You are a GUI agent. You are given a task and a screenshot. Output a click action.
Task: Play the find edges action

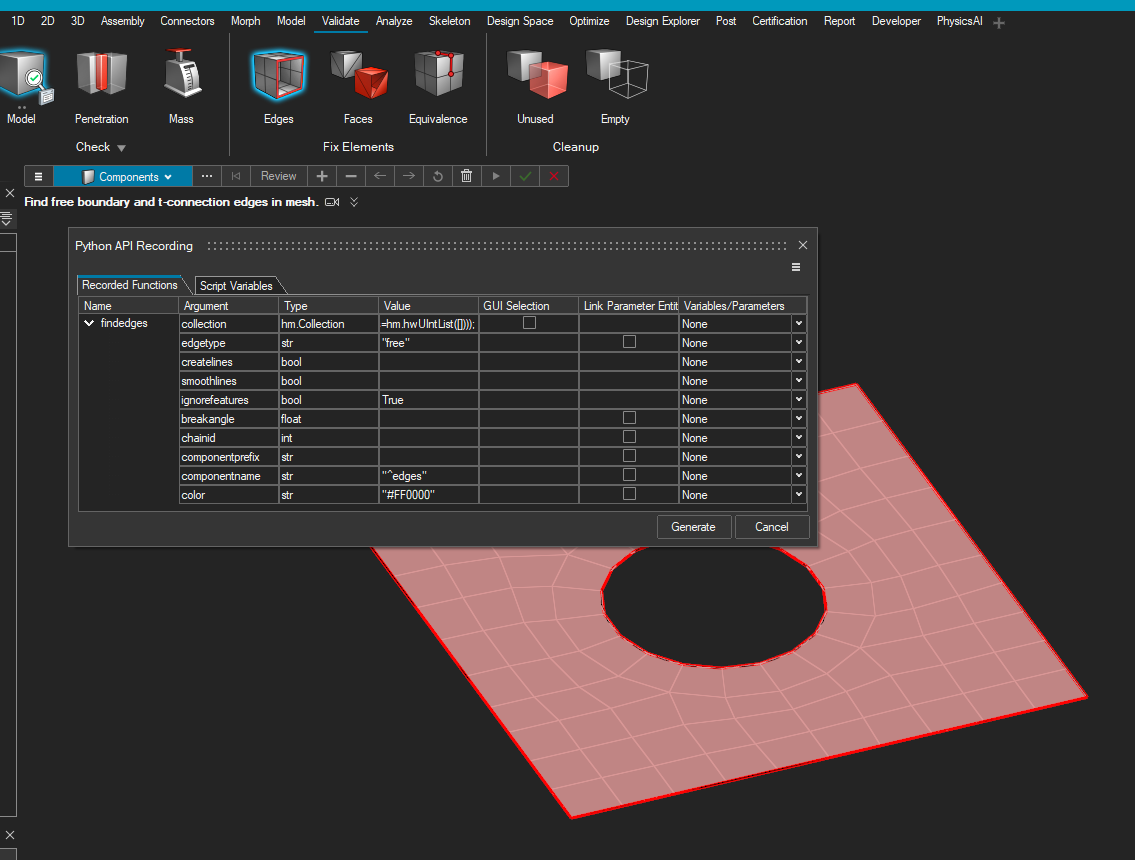pyautogui.click(x=496, y=176)
